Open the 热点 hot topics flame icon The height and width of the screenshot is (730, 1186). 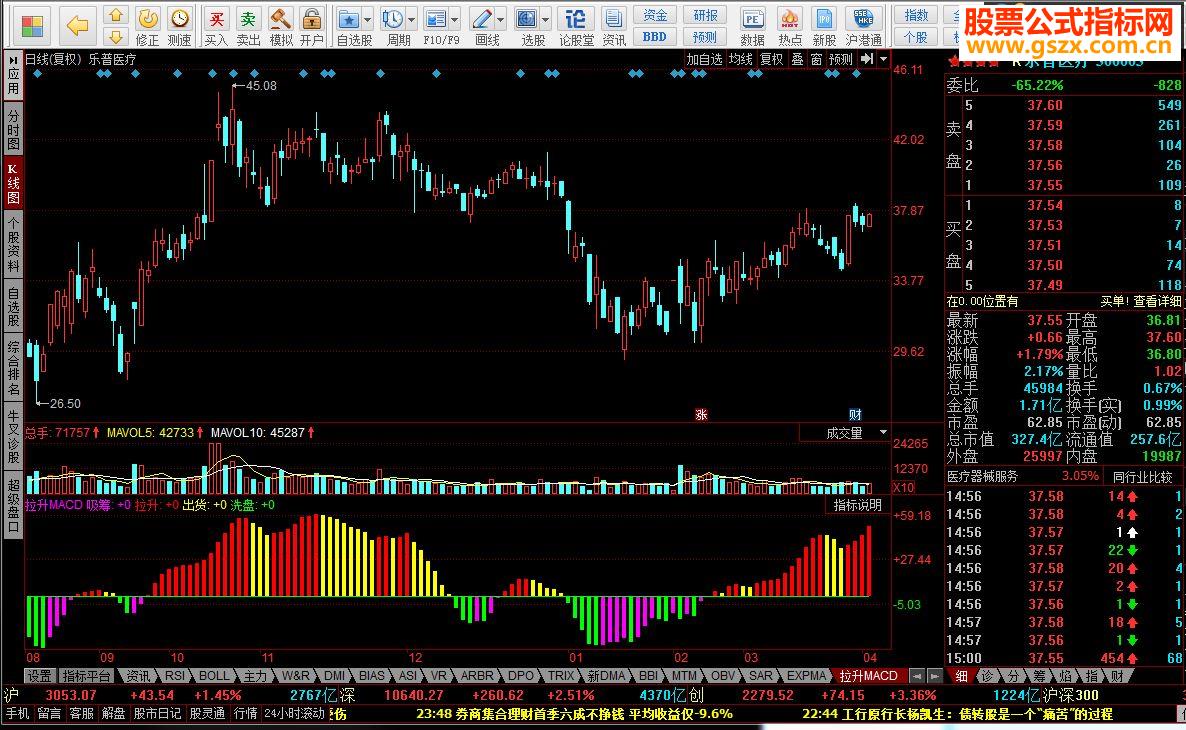790,19
